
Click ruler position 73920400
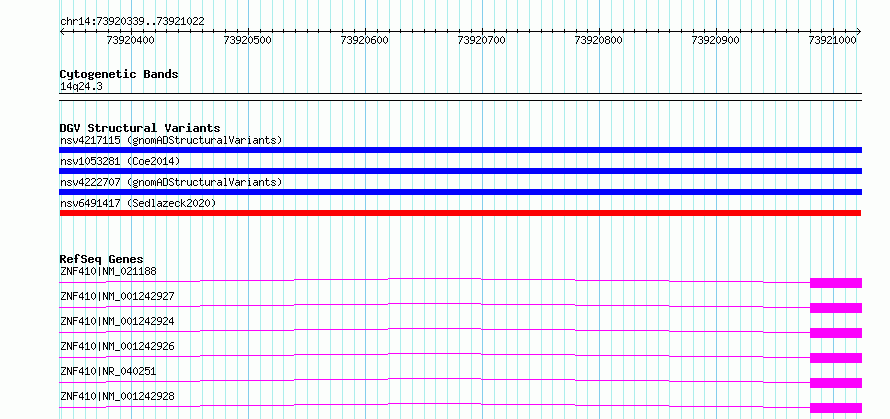[x=131, y=40]
